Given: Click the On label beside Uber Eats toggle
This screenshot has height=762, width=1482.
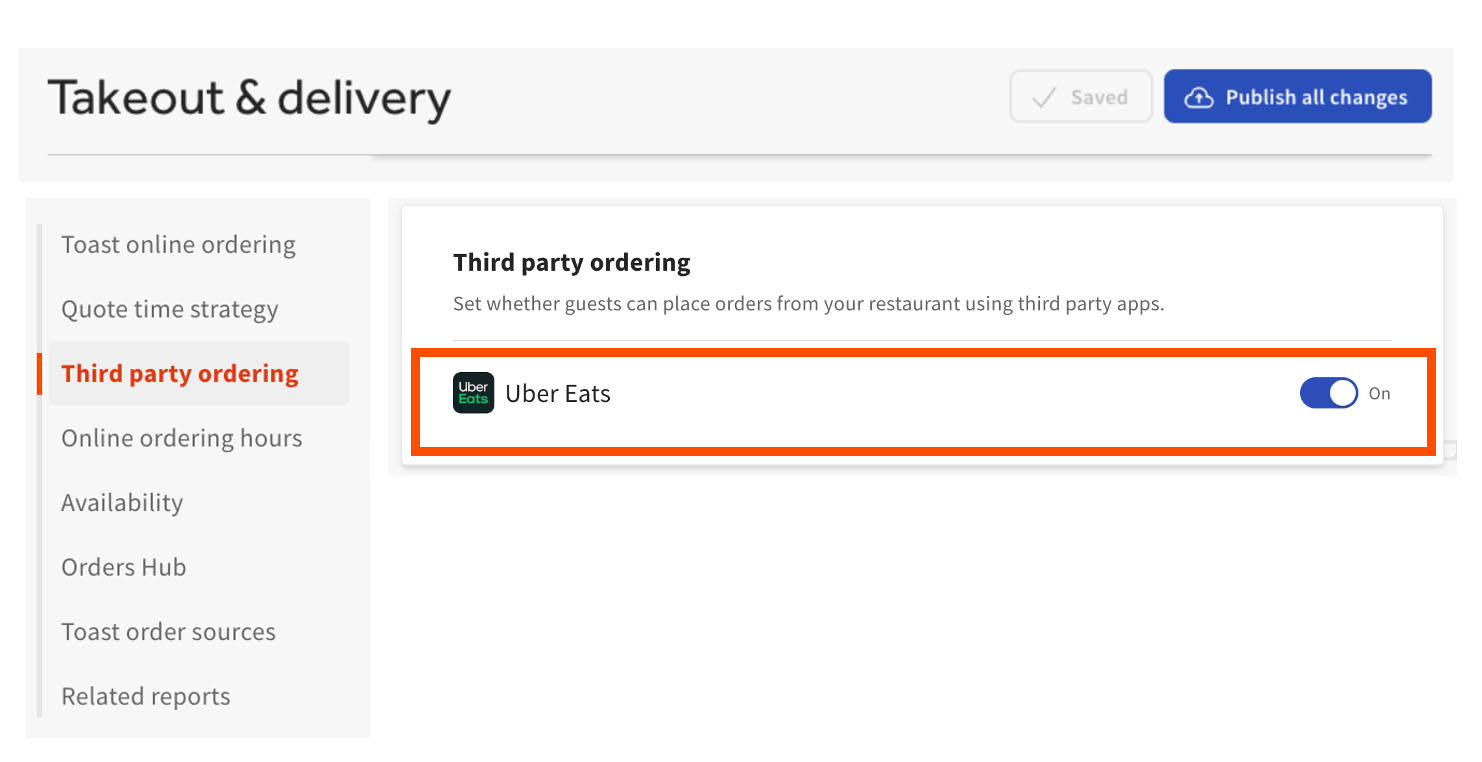Looking at the screenshot, I should click(1380, 394).
